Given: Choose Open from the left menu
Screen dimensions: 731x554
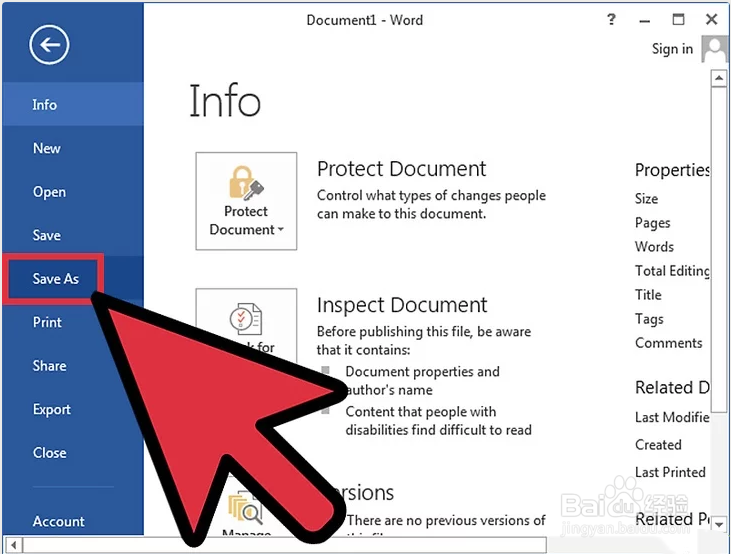Looking at the screenshot, I should (73, 192).
